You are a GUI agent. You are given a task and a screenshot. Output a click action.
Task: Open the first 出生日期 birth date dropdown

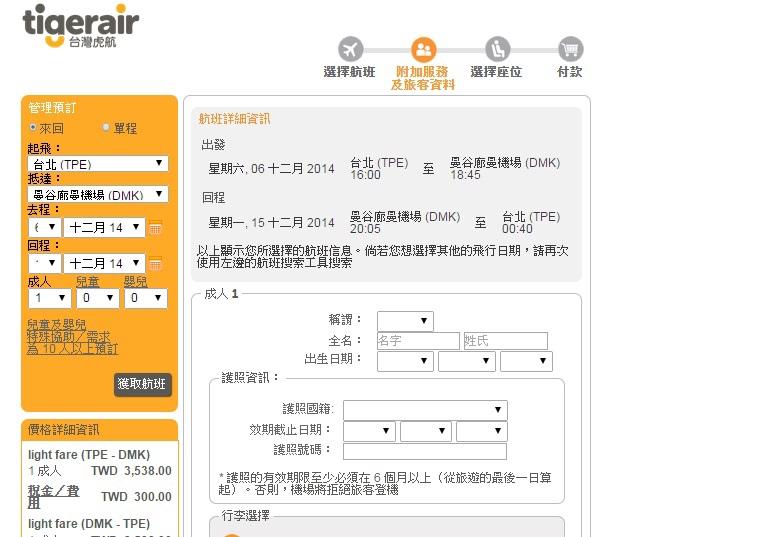point(405,361)
